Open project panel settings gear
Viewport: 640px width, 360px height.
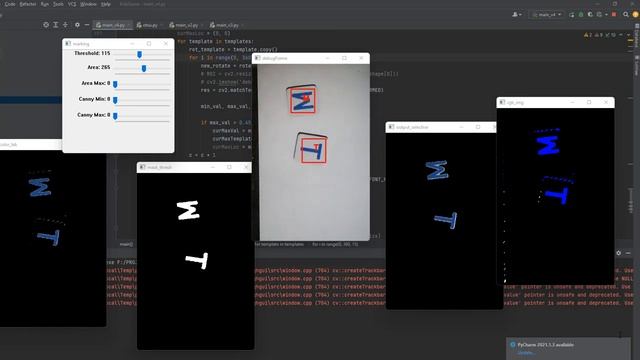(x=77, y=25)
